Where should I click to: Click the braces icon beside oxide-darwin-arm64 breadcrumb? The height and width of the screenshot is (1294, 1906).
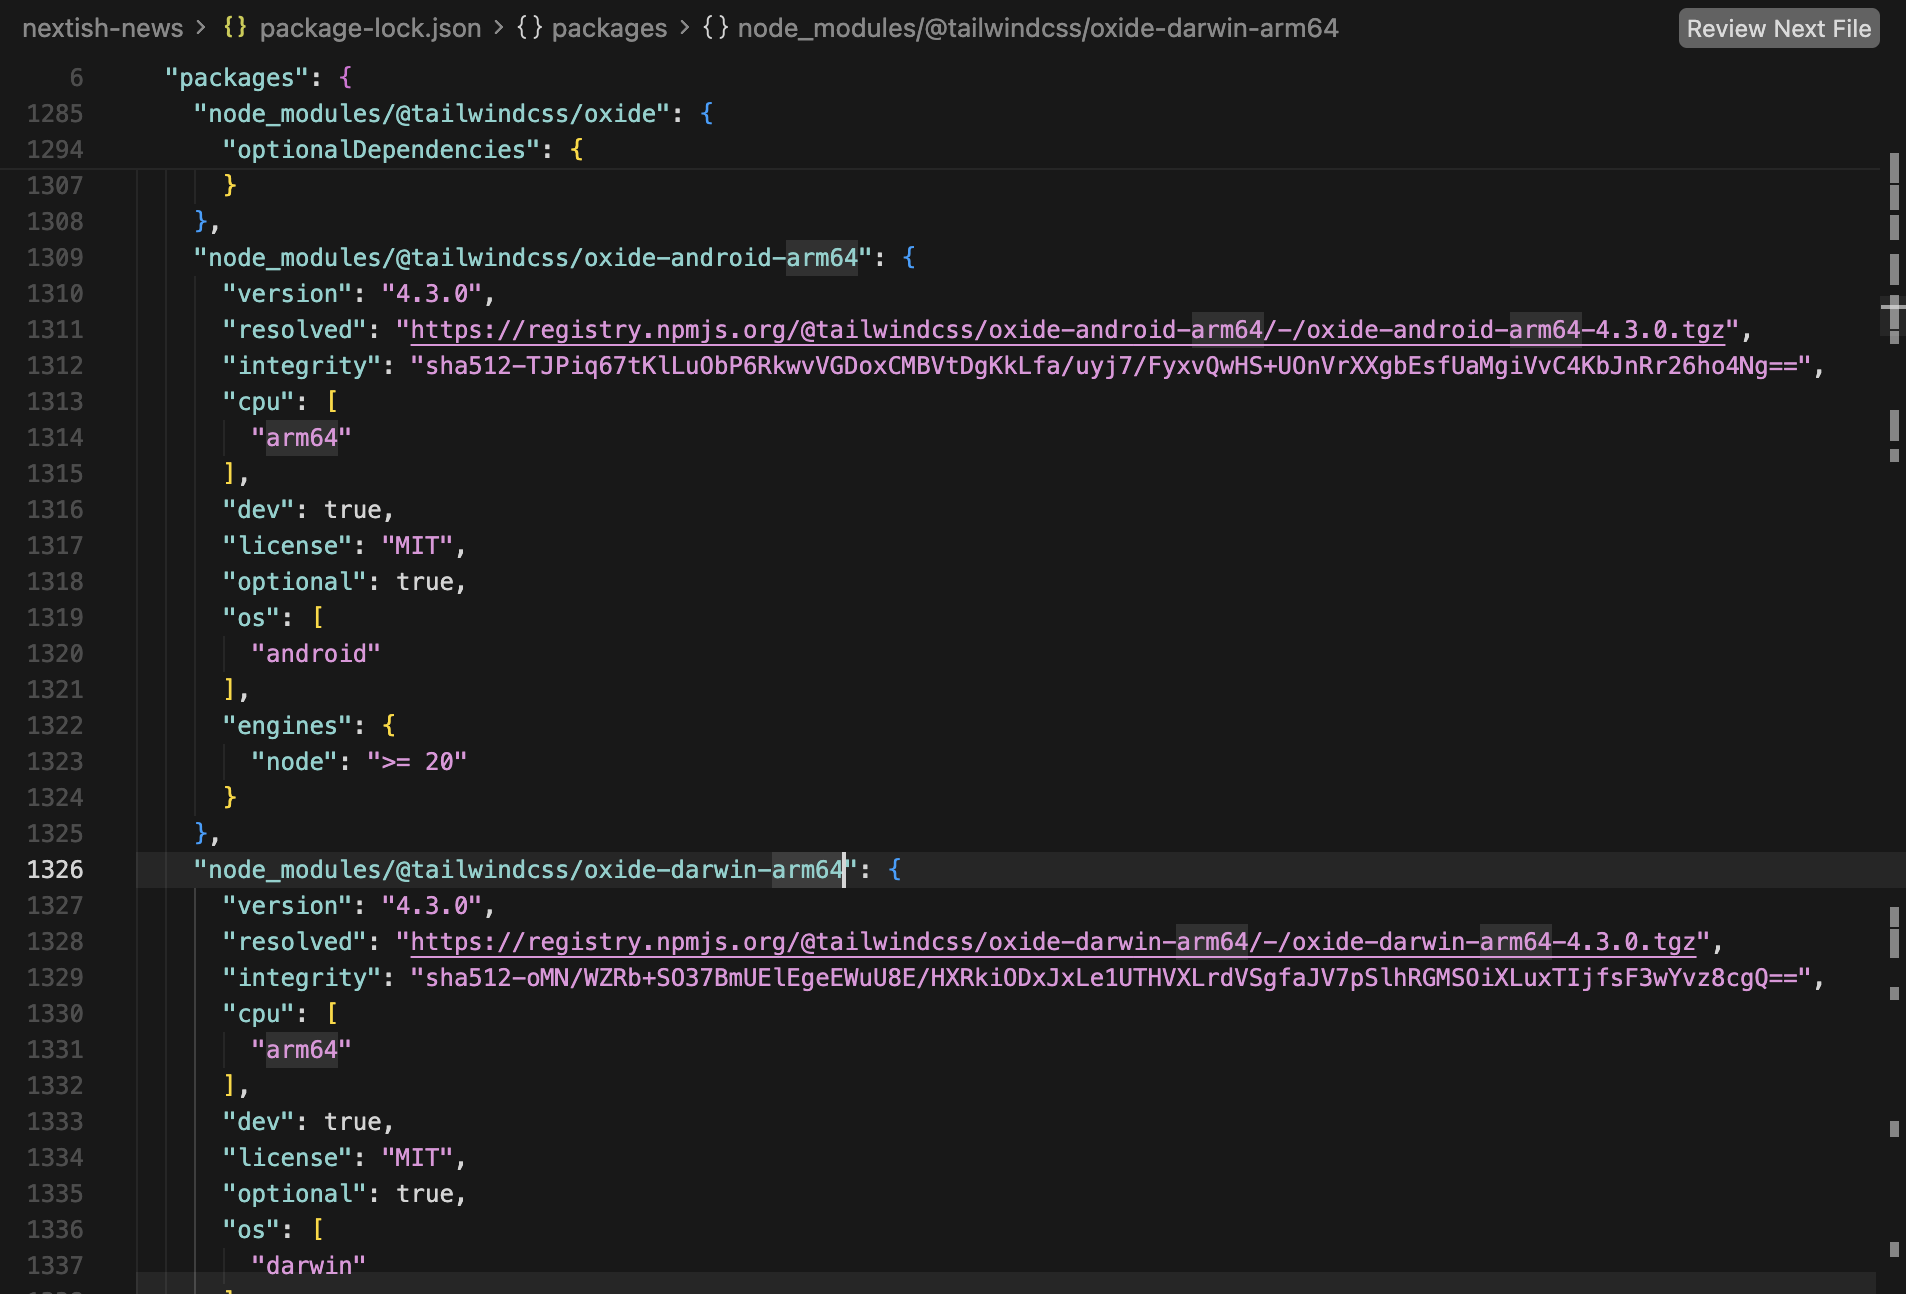715,28
